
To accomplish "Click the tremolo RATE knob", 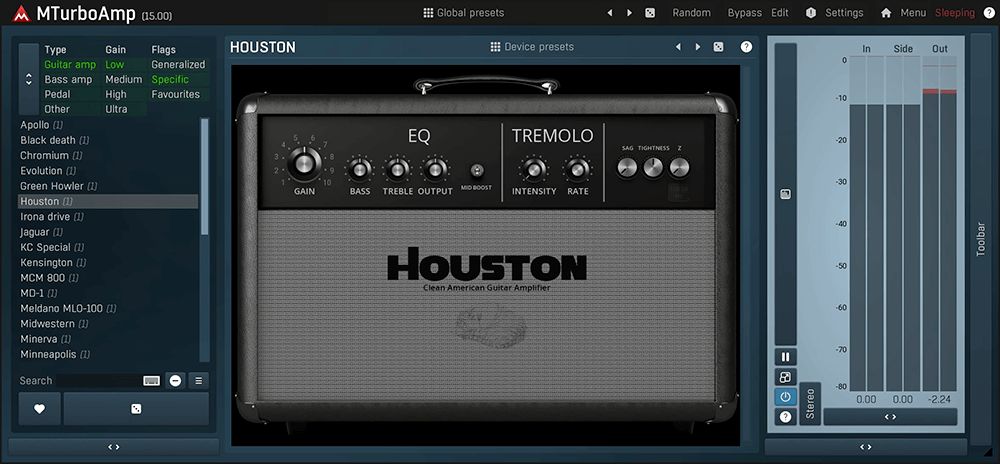I will click(x=577, y=170).
